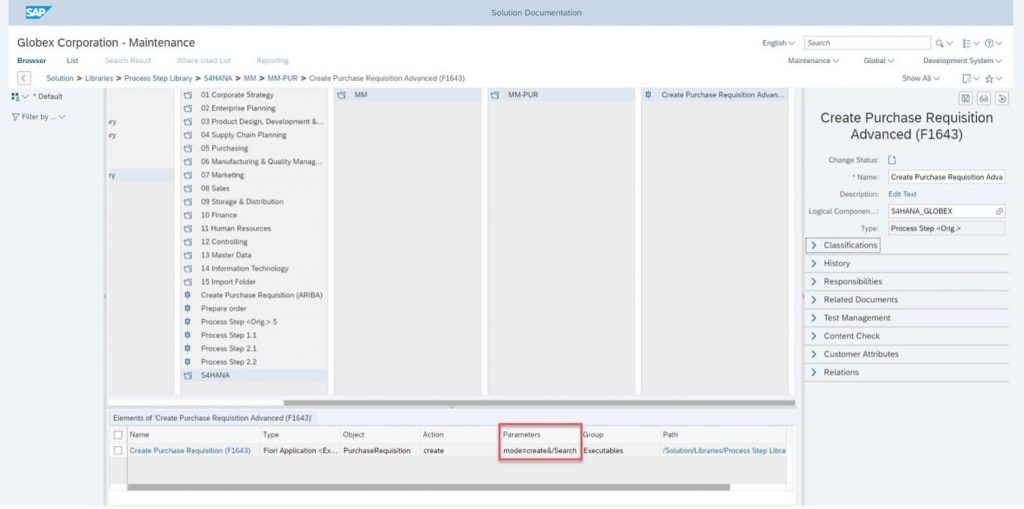Click the back arrow in the breadcrumb
The height and width of the screenshot is (509, 1024).
(x=24, y=78)
